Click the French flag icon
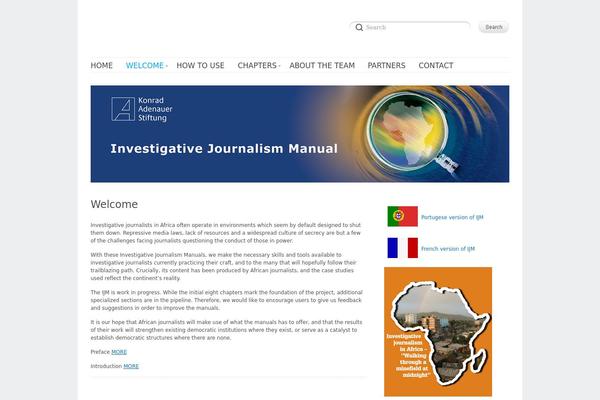Screen dimensions: 600x400 tap(403, 248)
